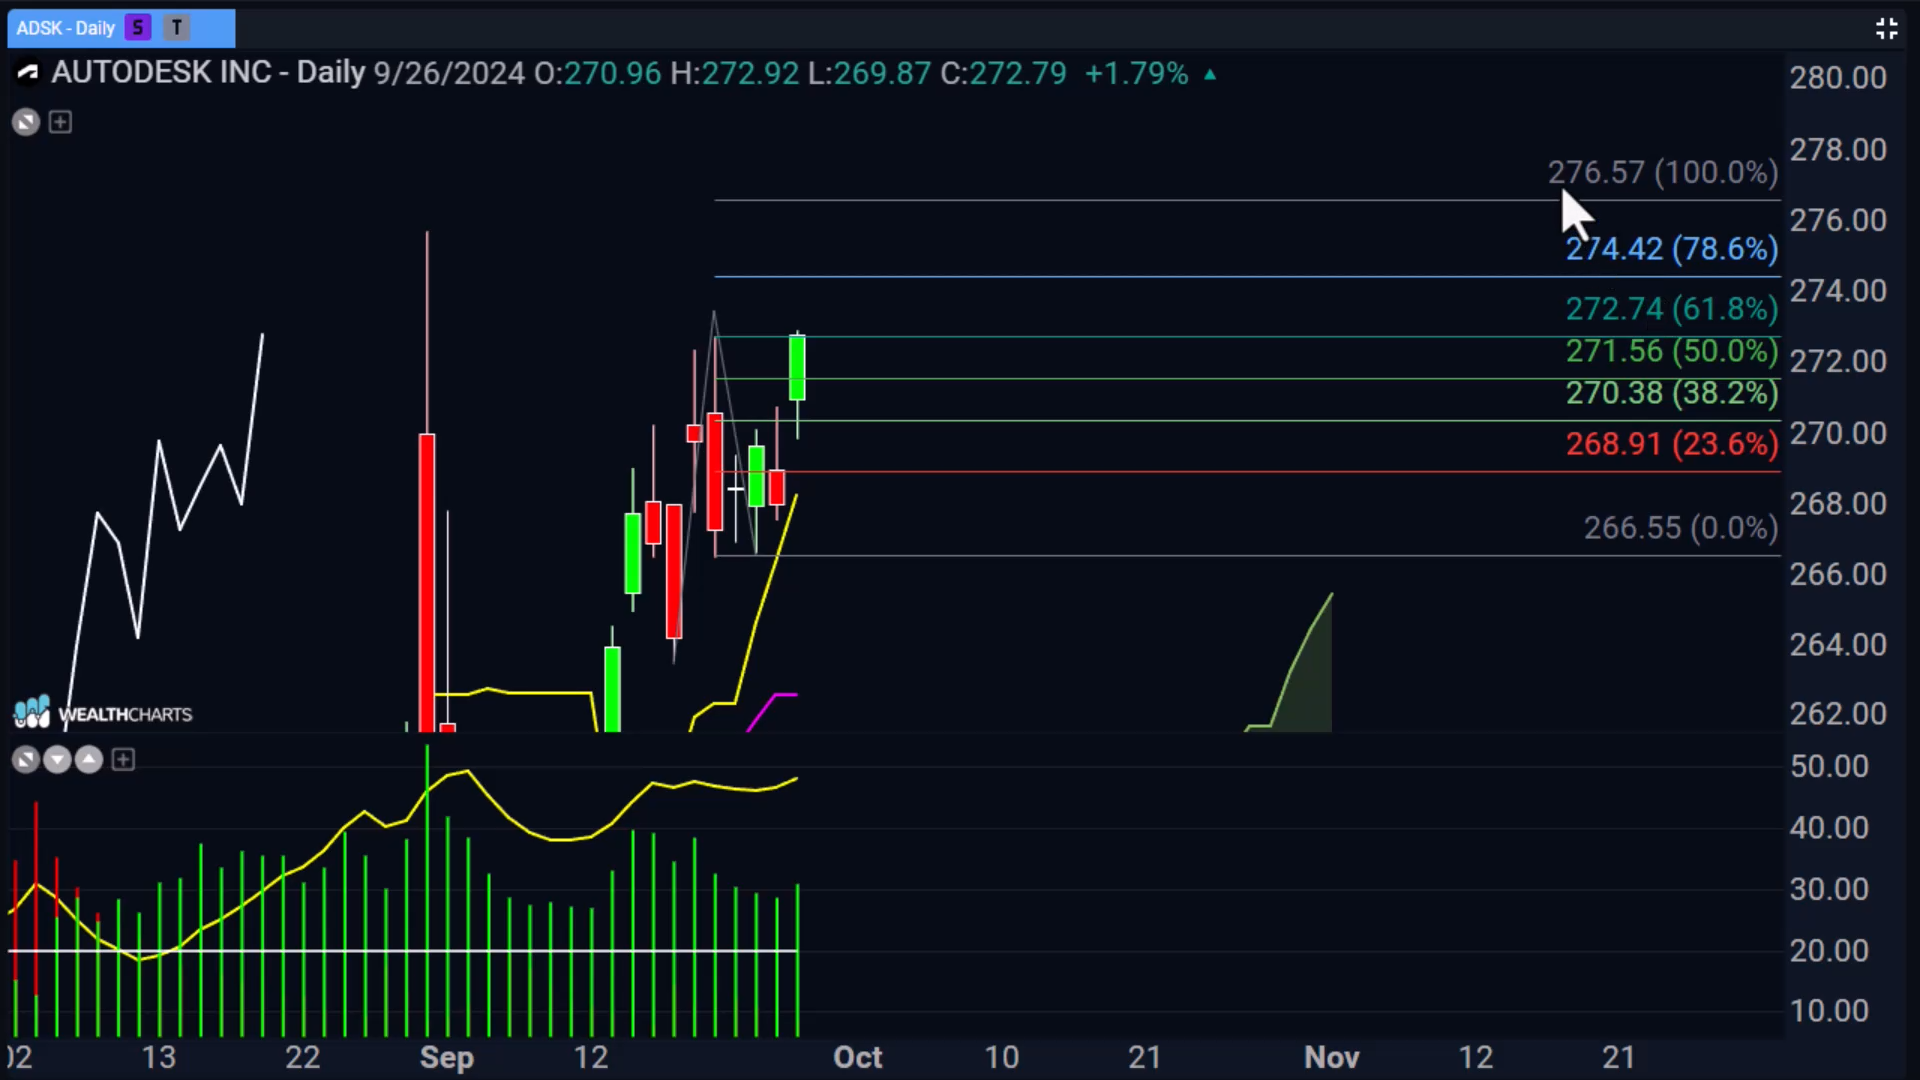Click the 20.00 indicator axis label

1829,950
